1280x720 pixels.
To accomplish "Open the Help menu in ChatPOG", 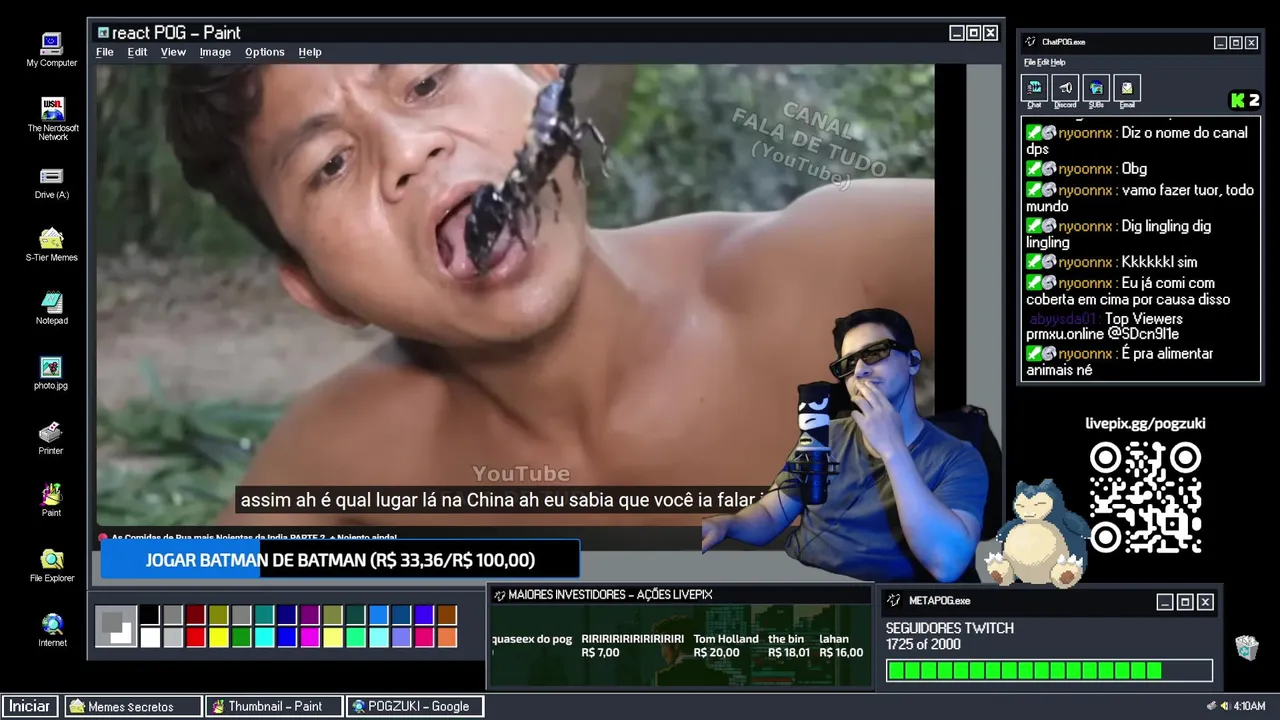I will (1058, 63).
